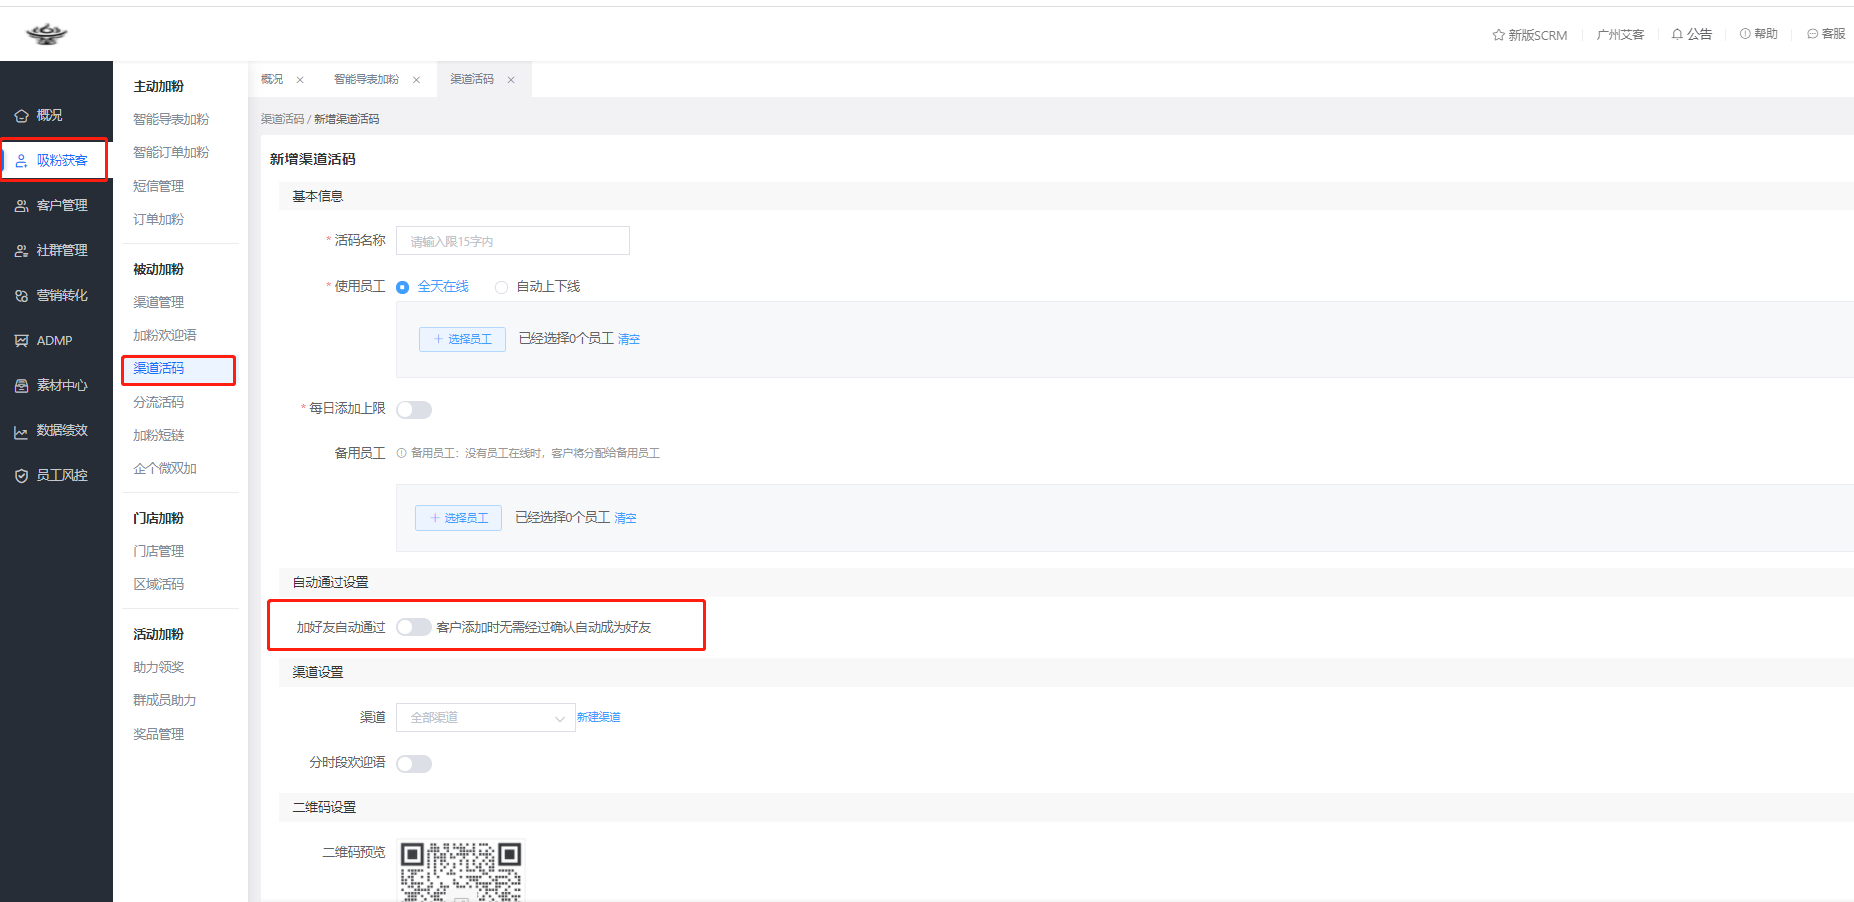Click the 营销转化 sidebar icon
1854x902 pixels.
point(21,296)
